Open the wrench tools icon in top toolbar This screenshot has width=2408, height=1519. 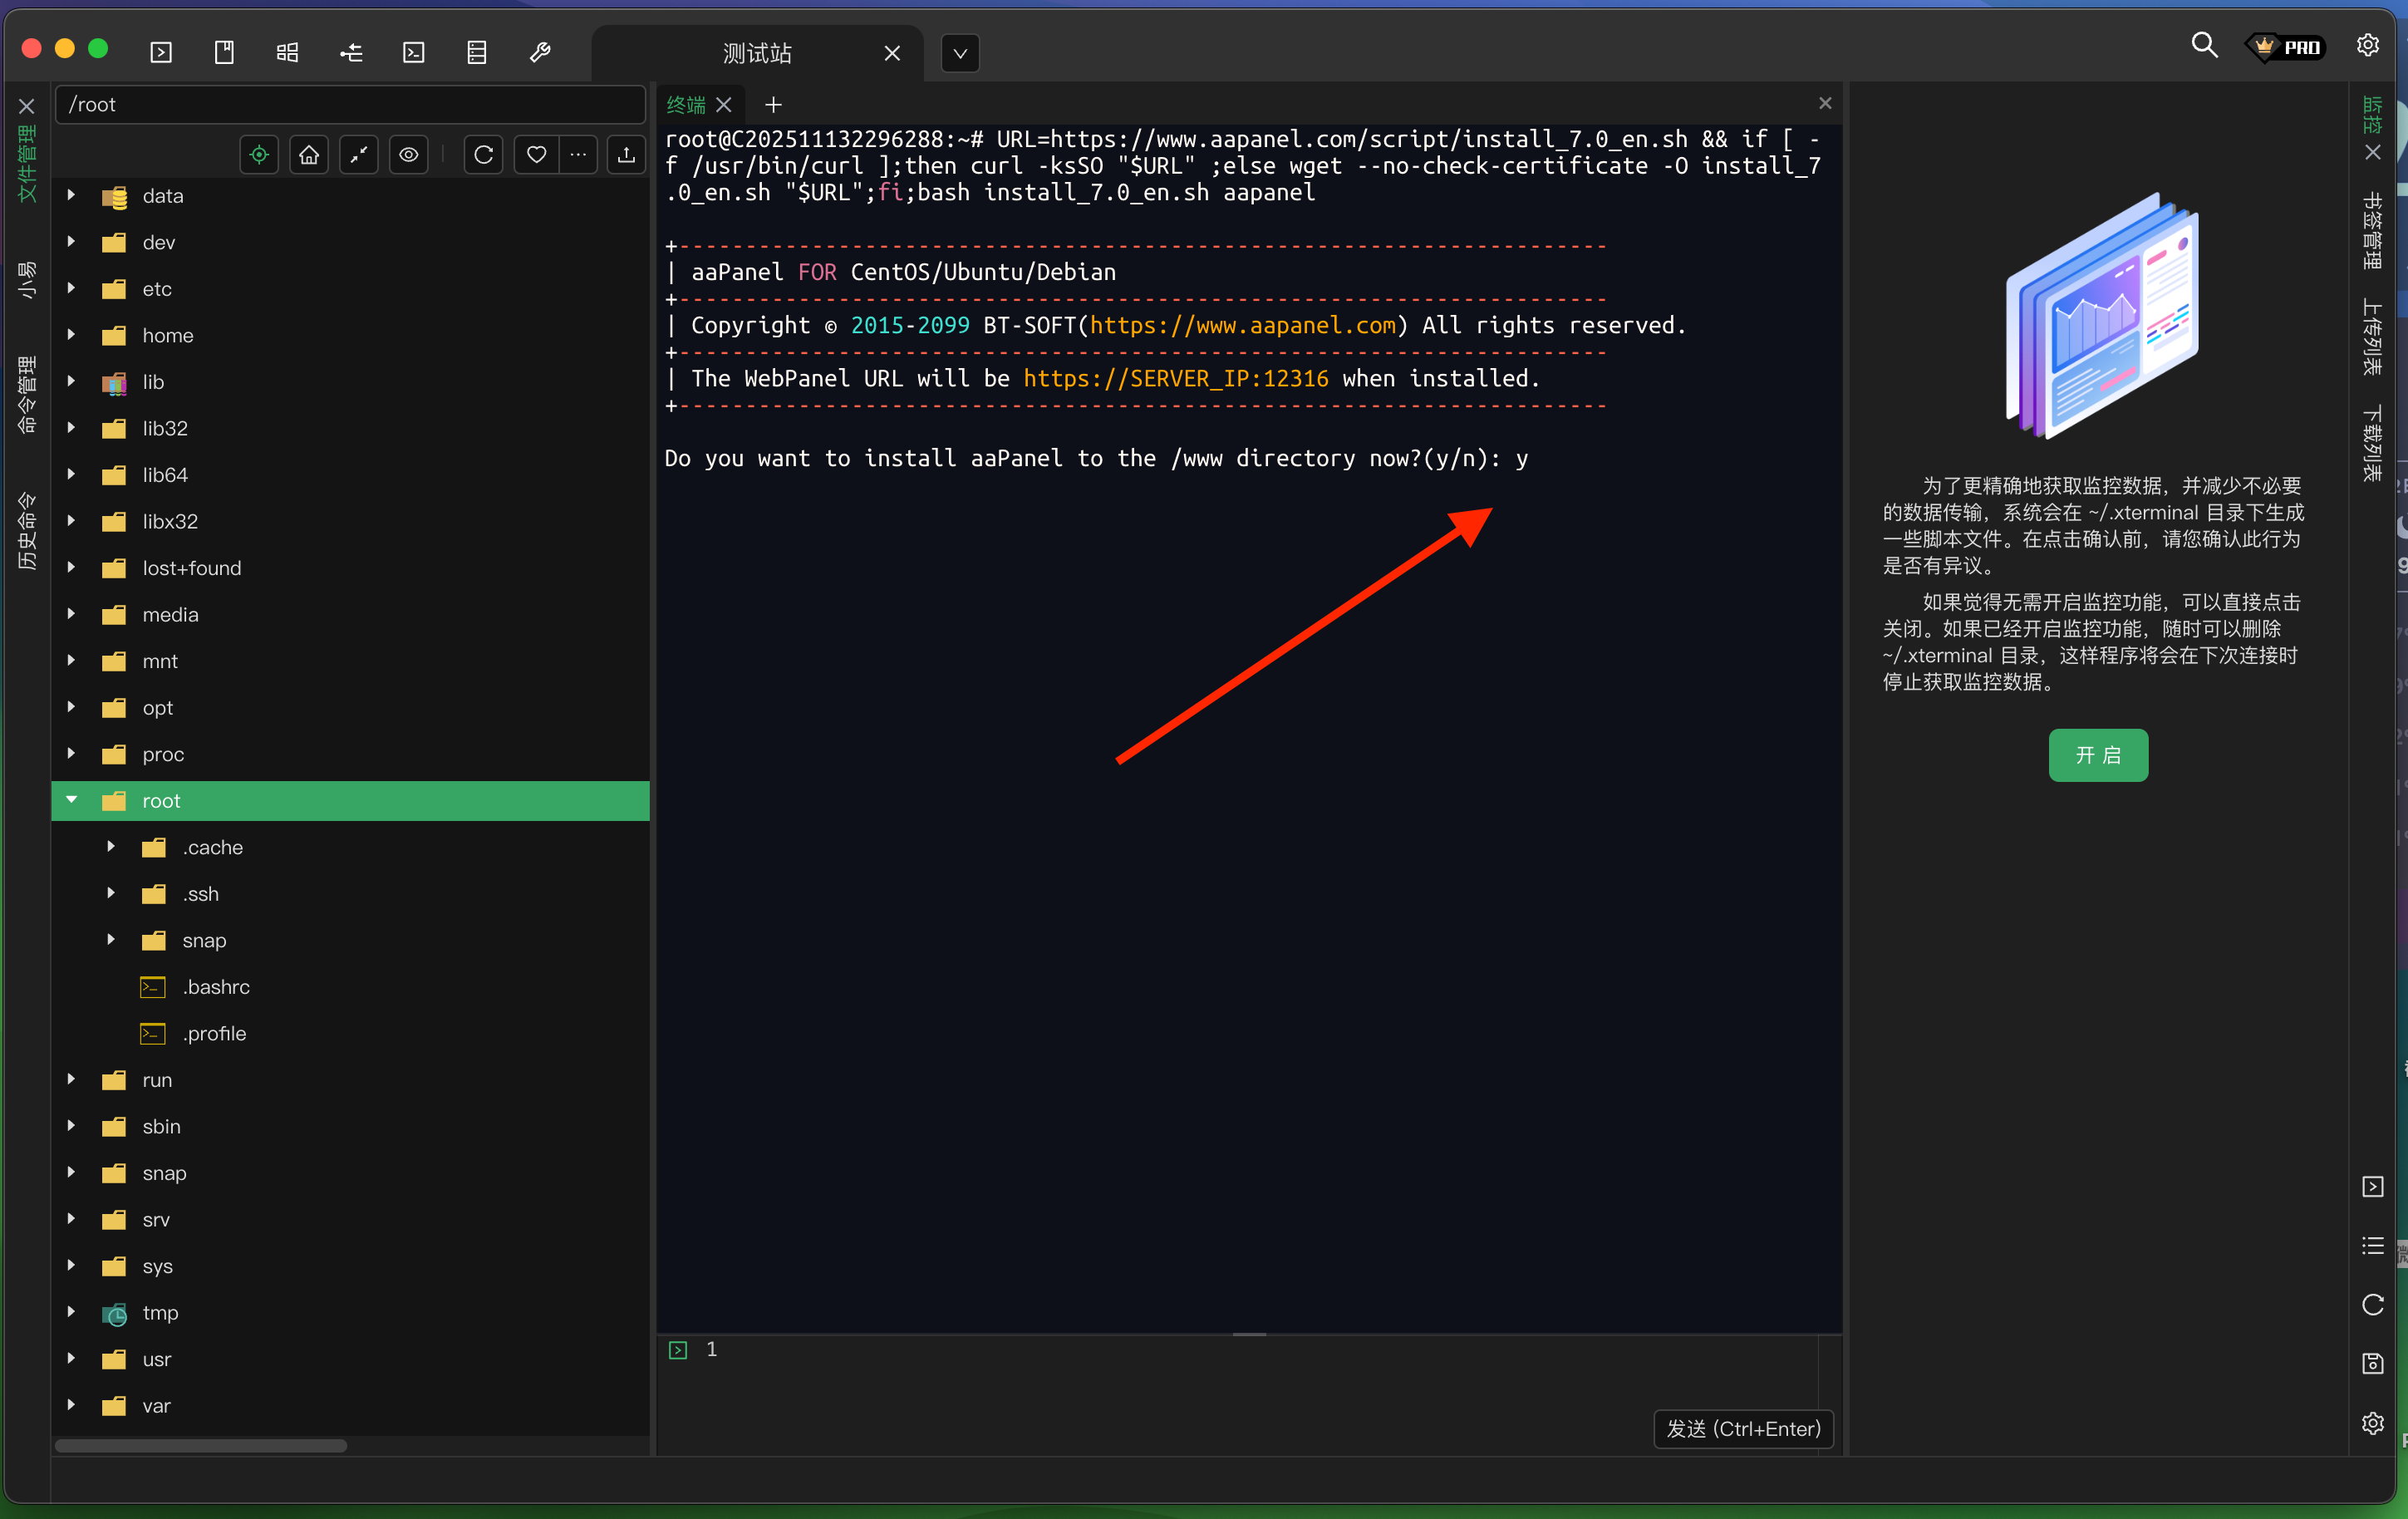coord(540,52)
